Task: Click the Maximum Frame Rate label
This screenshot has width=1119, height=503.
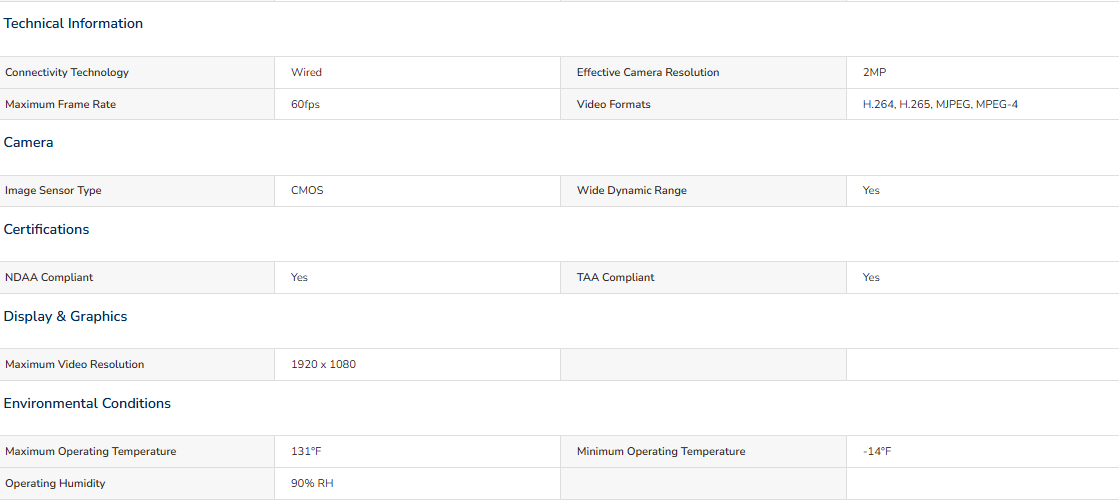Action: coord(61,105)
